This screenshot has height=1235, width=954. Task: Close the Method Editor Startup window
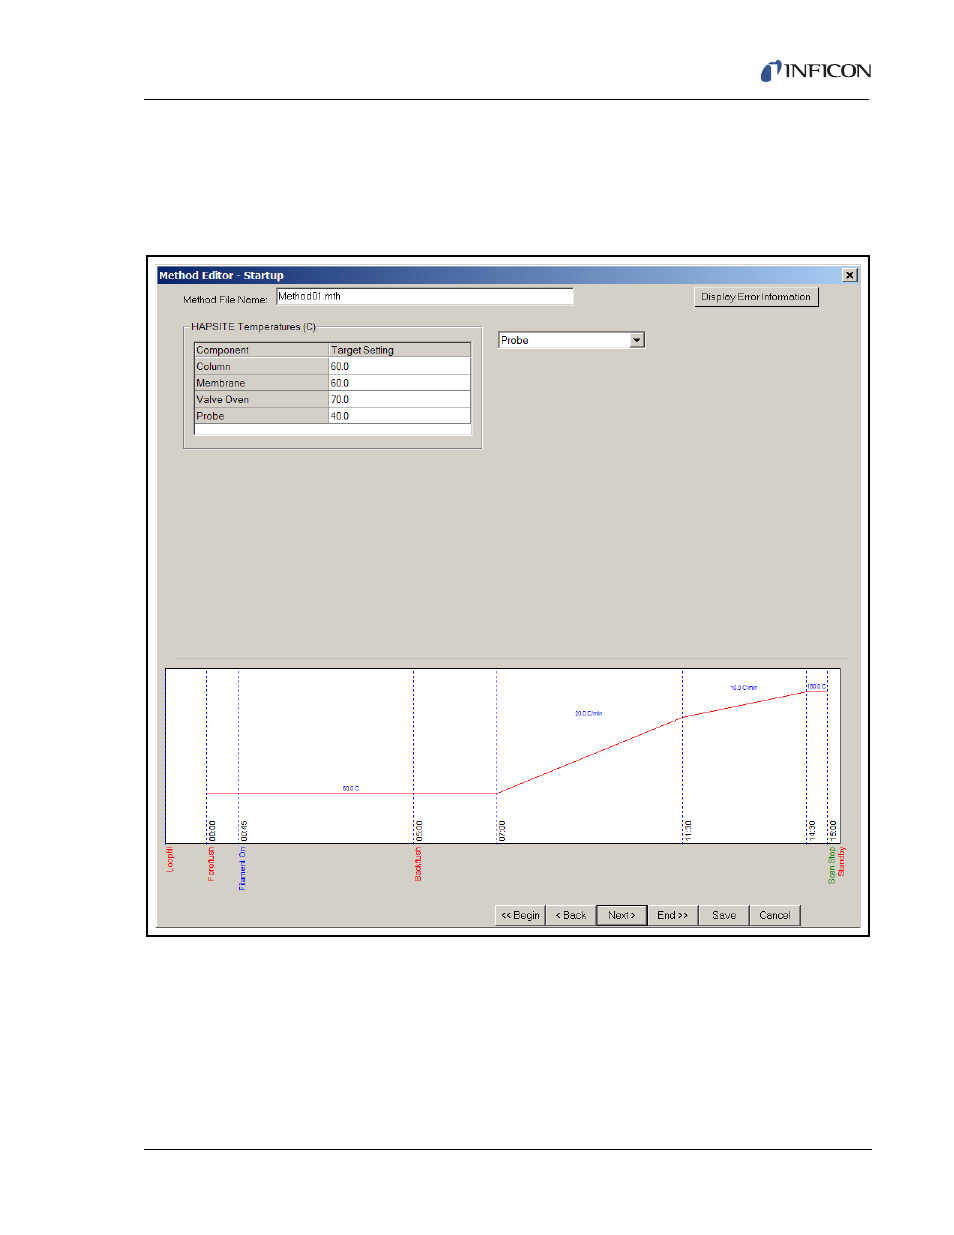click(849, 275)
